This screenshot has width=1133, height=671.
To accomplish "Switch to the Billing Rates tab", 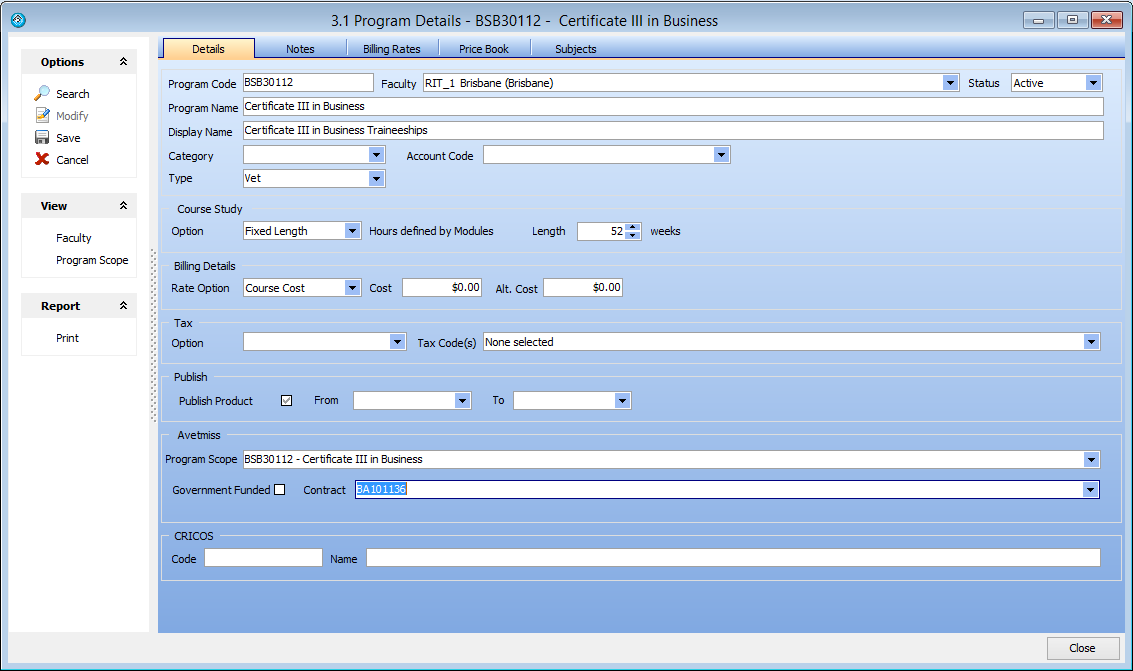I will click(x=392, y=49).
